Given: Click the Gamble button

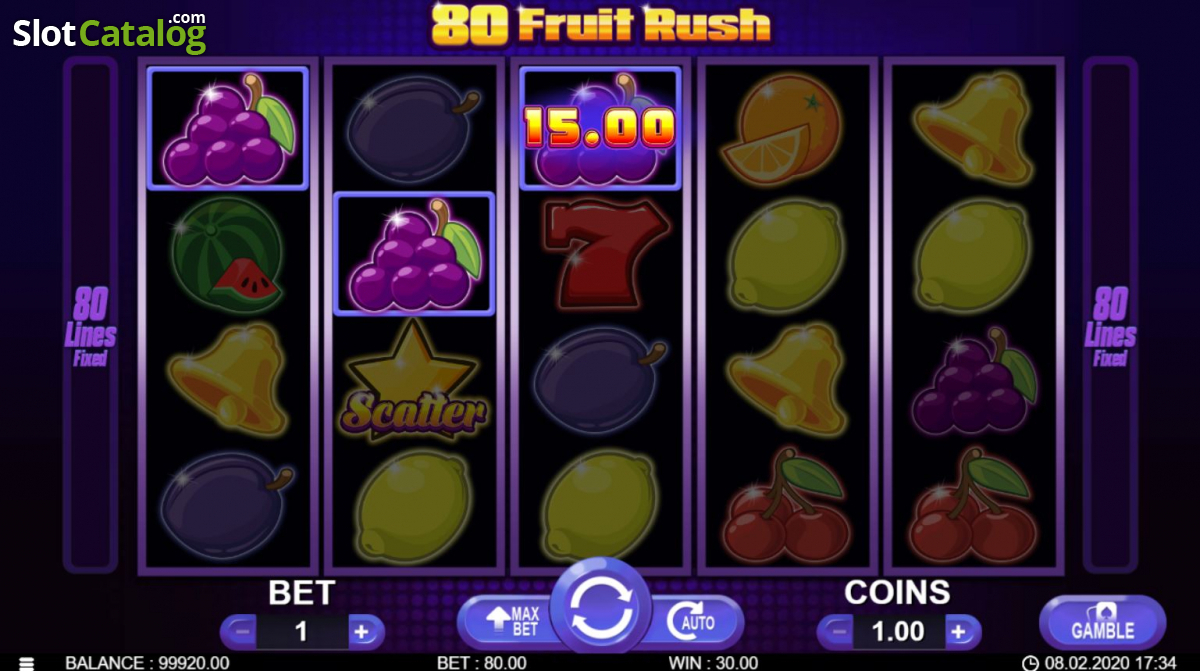Looking at the screenshot, I should (1102, 623).
